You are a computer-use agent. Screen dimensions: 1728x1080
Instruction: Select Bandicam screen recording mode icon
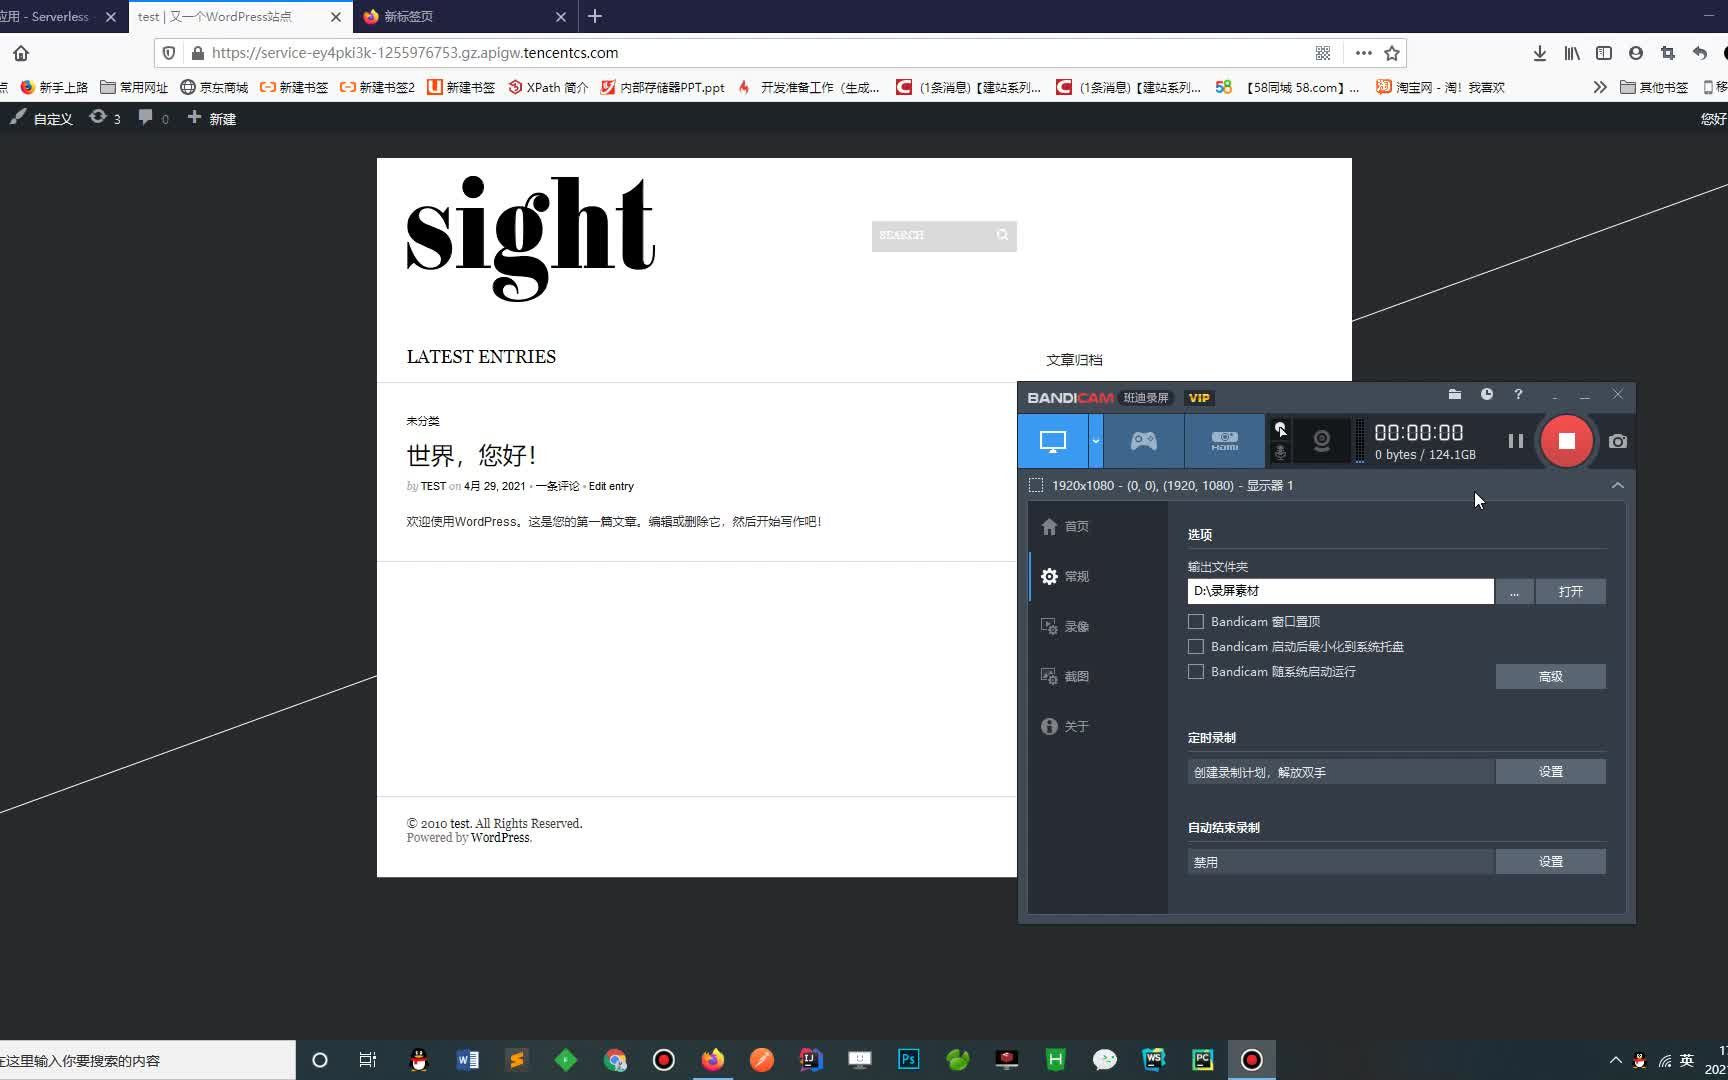1053,441
